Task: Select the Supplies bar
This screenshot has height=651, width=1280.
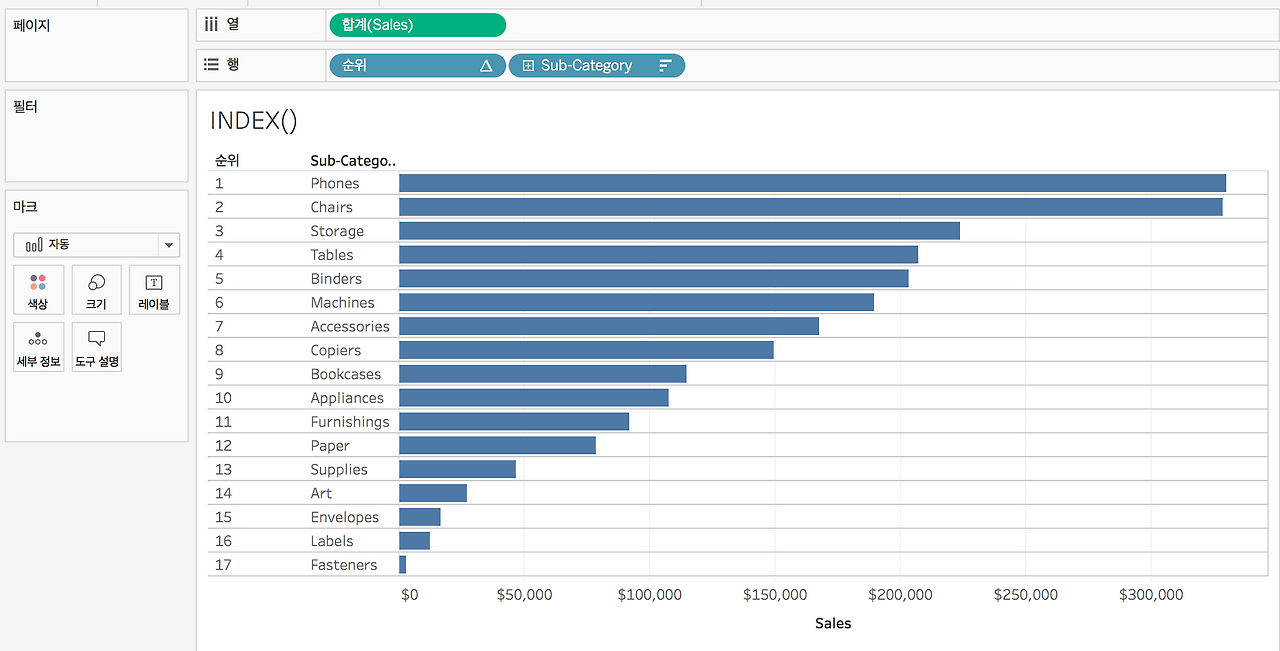Action: click(x=457, y=469)
